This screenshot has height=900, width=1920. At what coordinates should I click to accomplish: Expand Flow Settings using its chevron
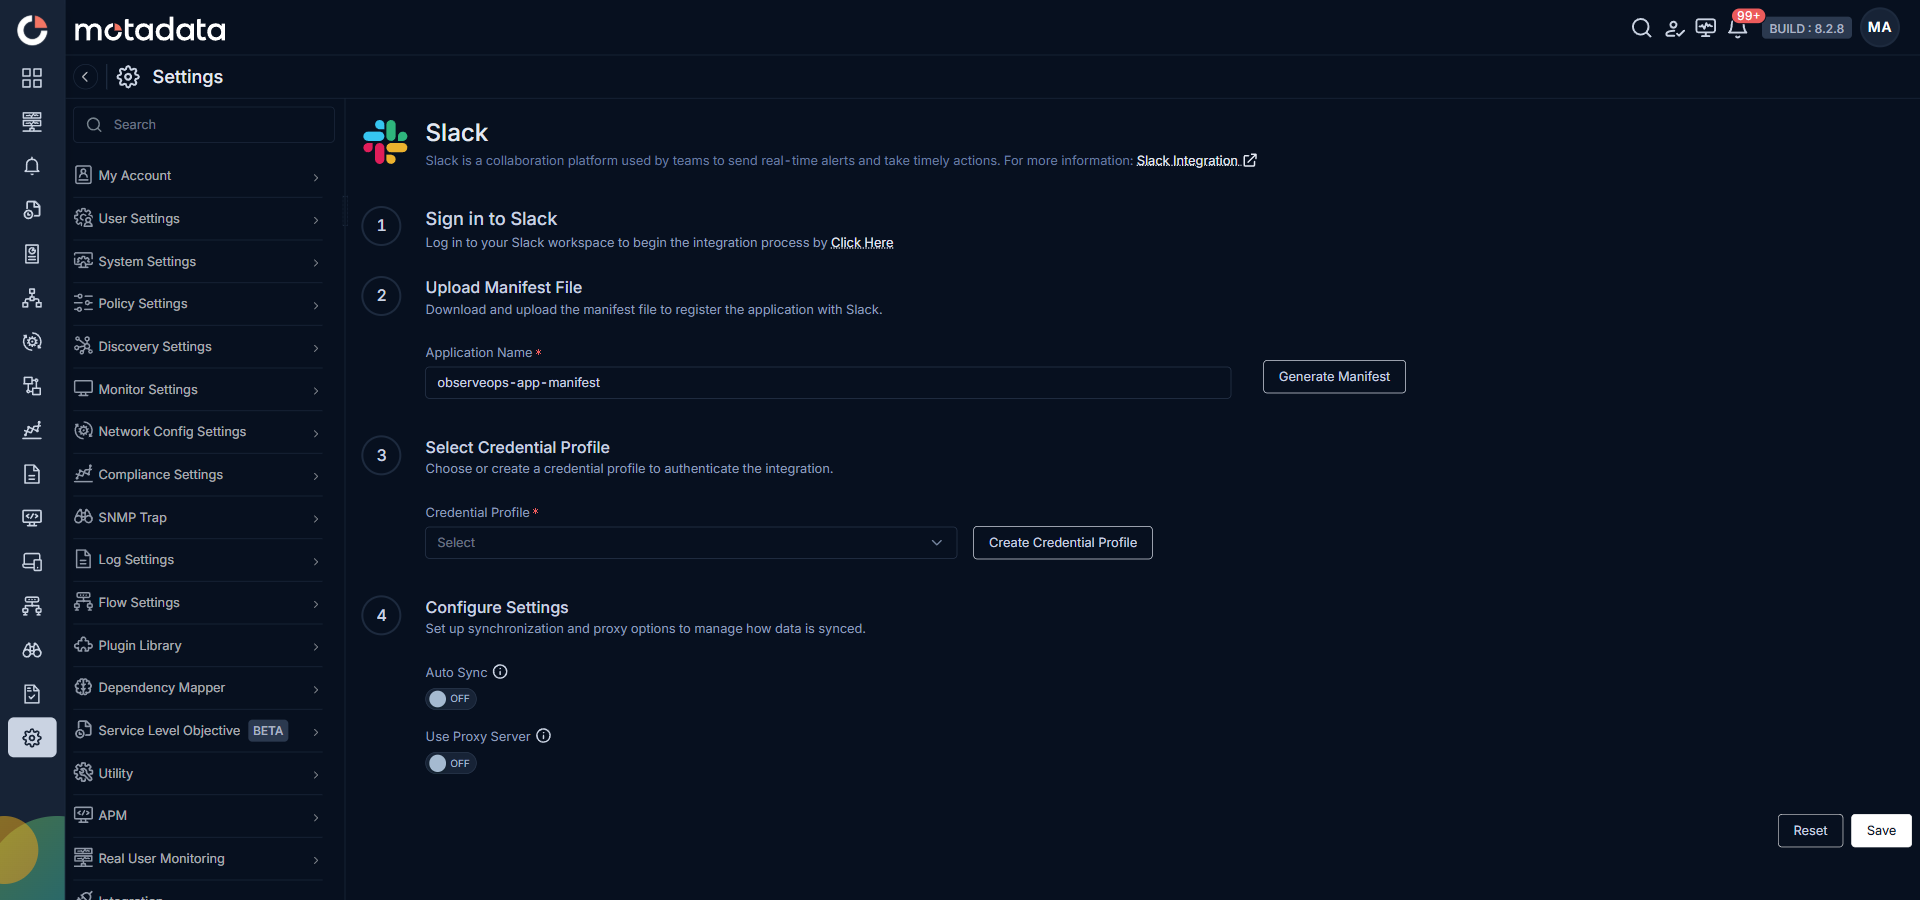point(316,604)
